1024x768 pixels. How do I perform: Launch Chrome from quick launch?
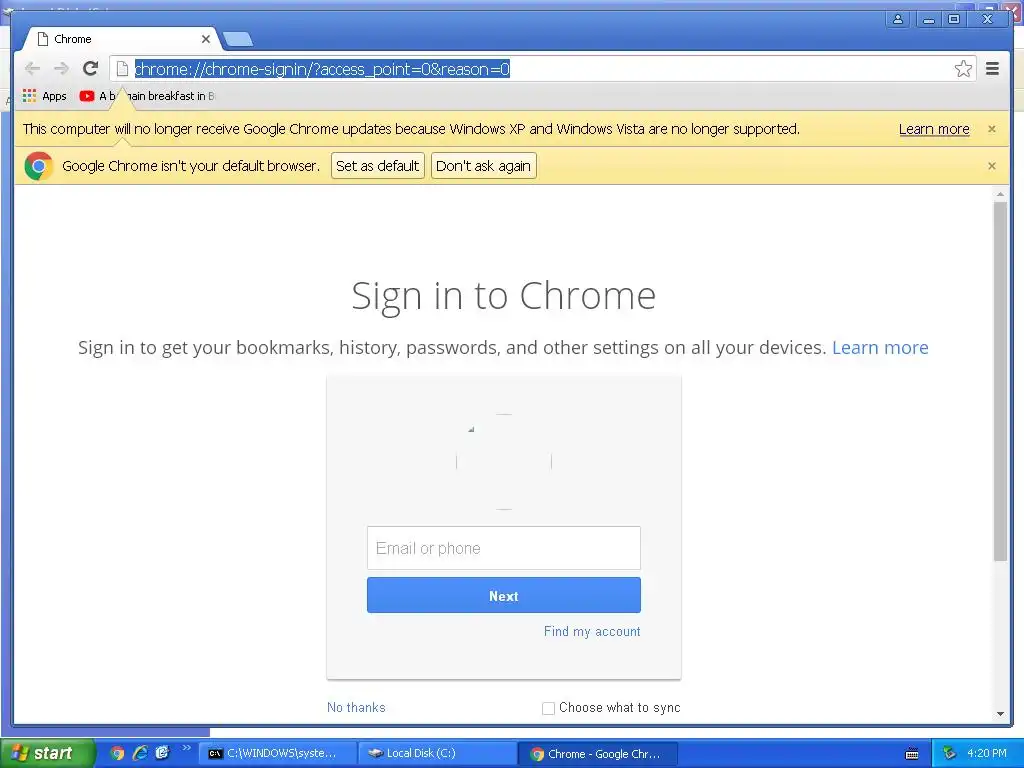[x=117, y=754]
